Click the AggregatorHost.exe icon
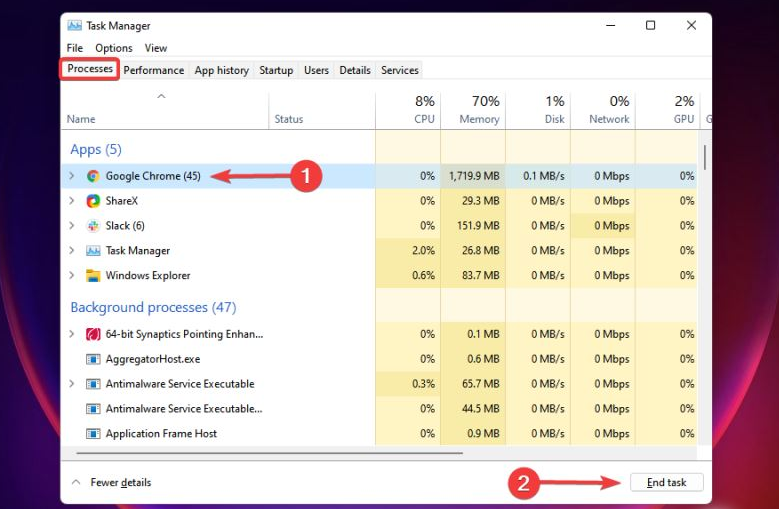 93,359
